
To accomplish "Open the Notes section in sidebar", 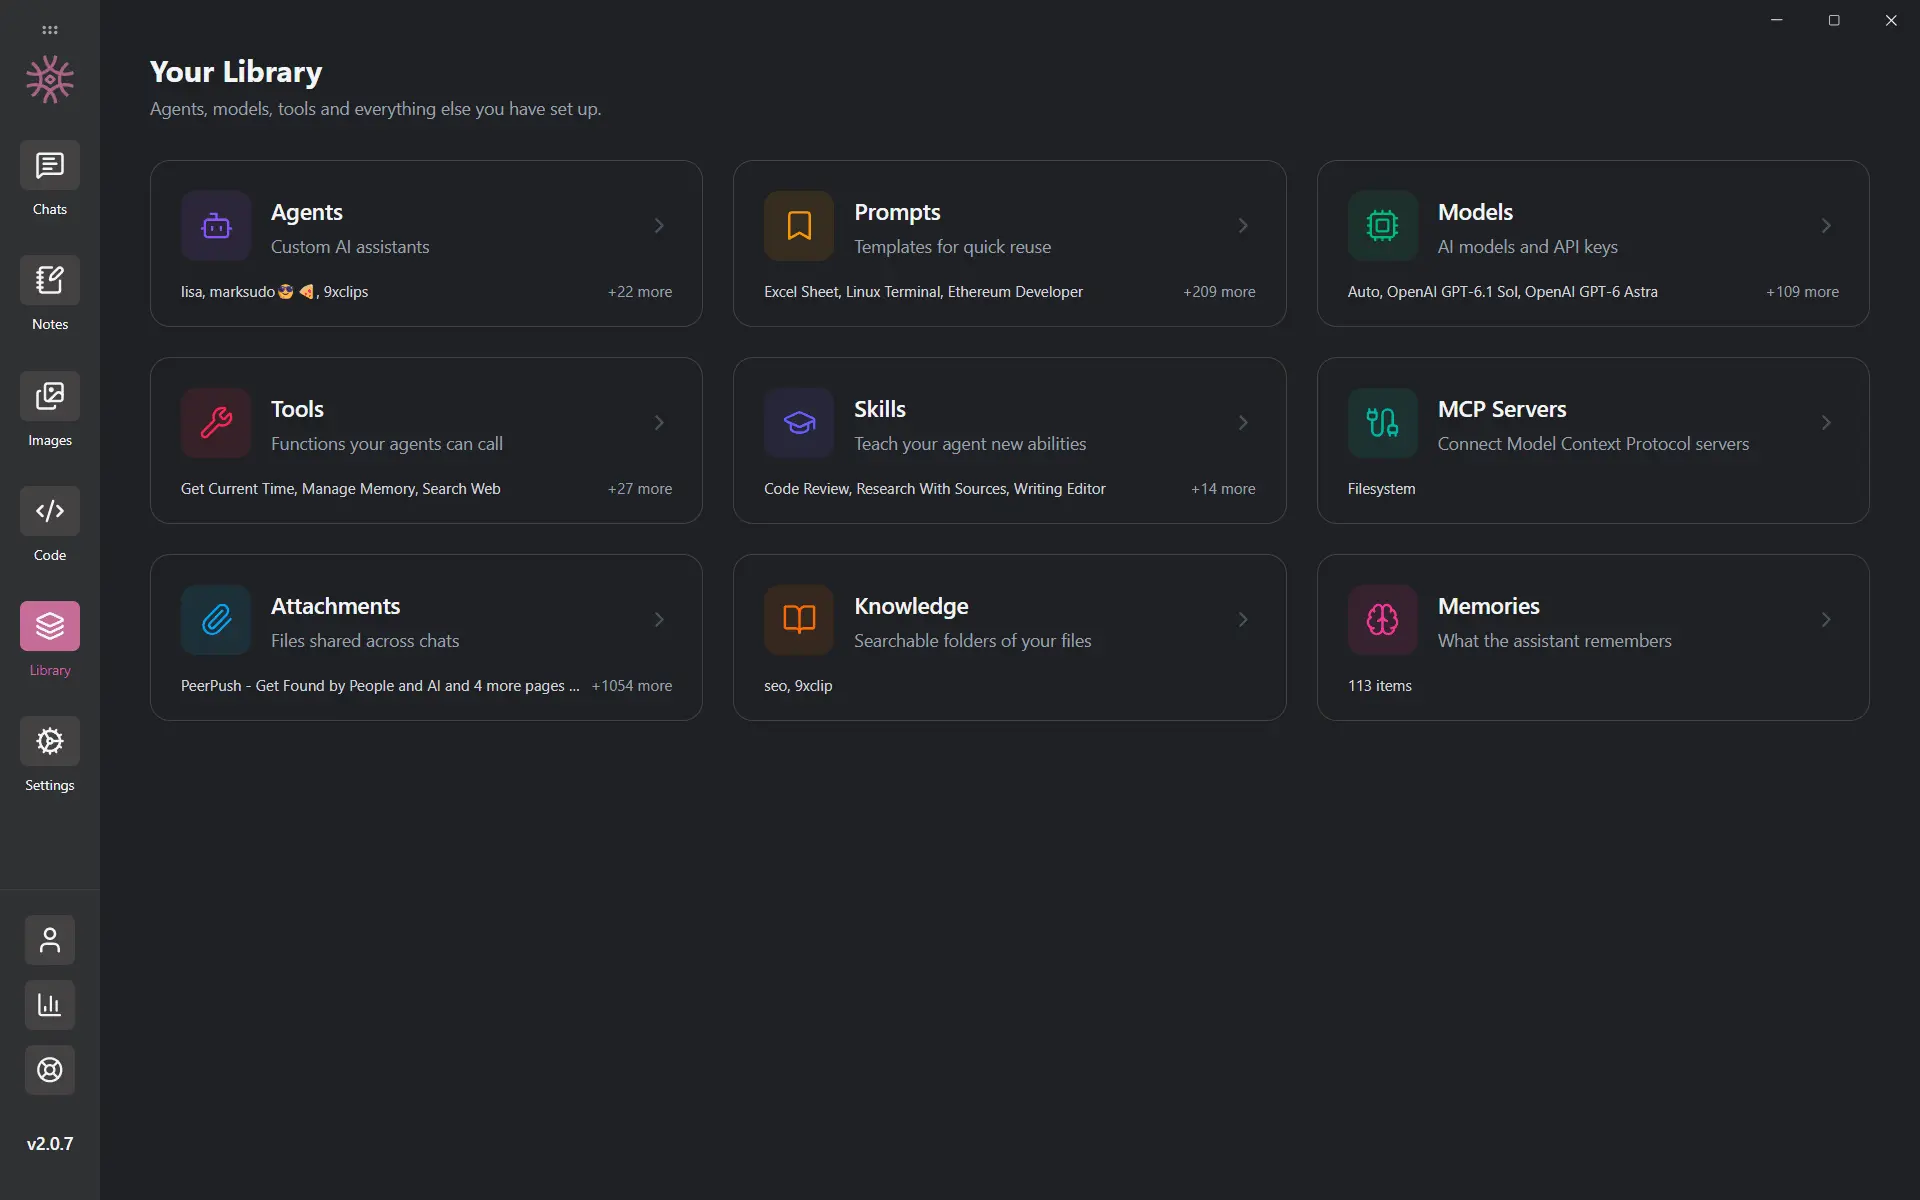I will click(50, 280).
